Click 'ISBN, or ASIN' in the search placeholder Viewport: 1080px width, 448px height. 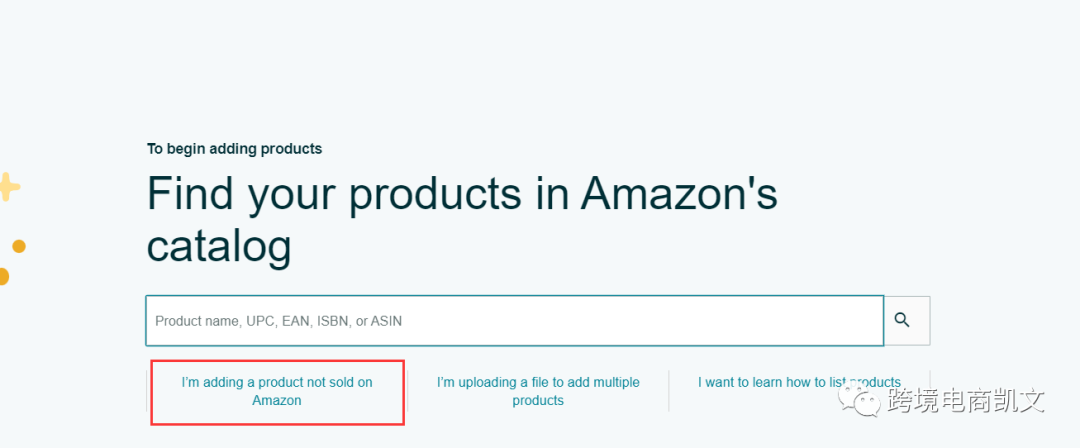360,321
